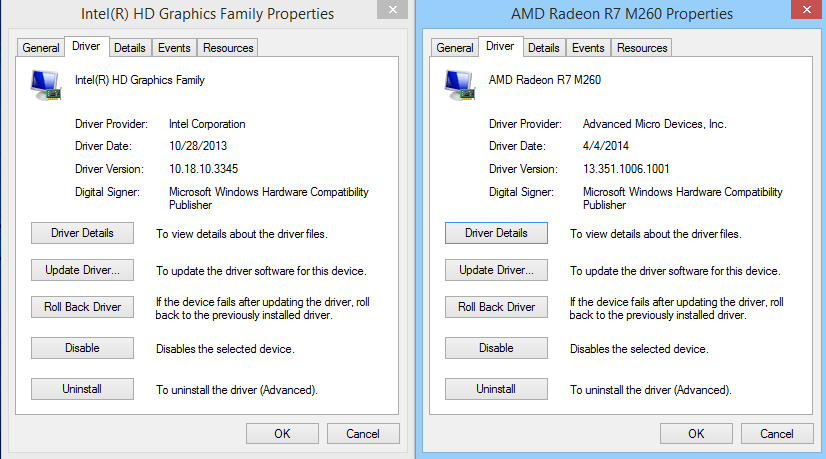Disable the AMD Radeon R7 M260 device

496,348
